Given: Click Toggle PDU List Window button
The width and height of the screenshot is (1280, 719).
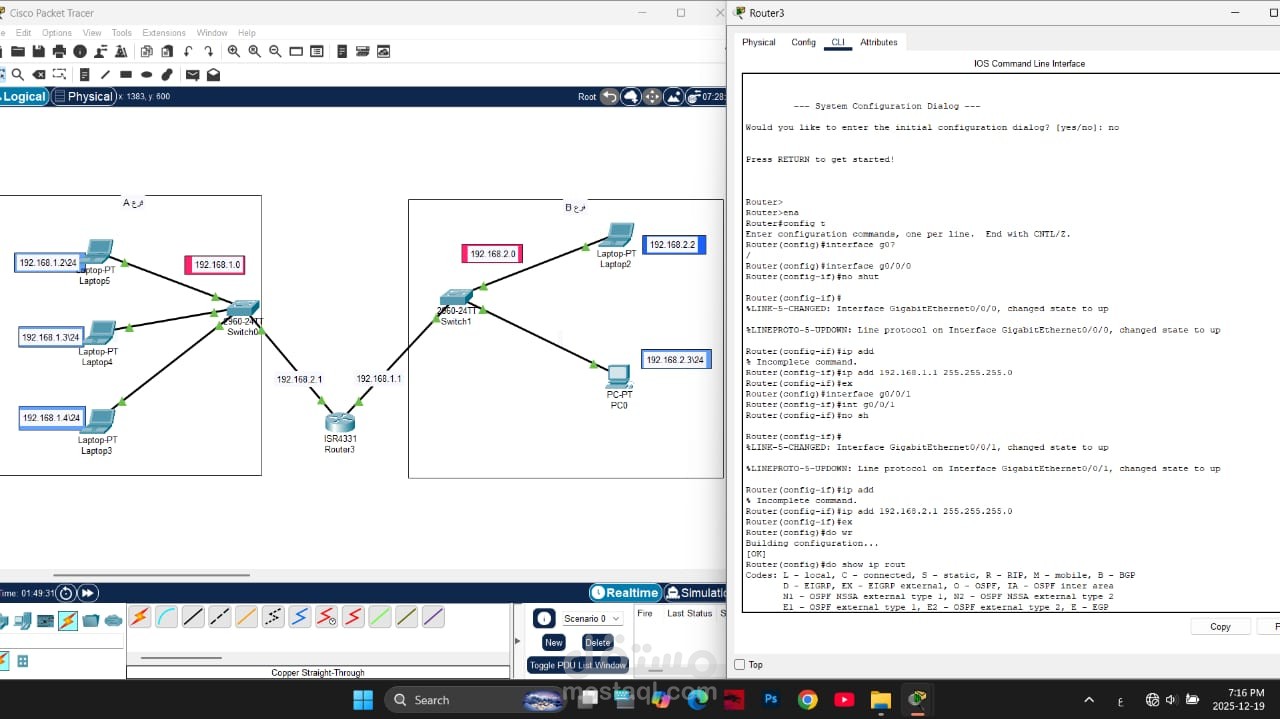Looking at the screenshot, I should [x=578, y=665].
